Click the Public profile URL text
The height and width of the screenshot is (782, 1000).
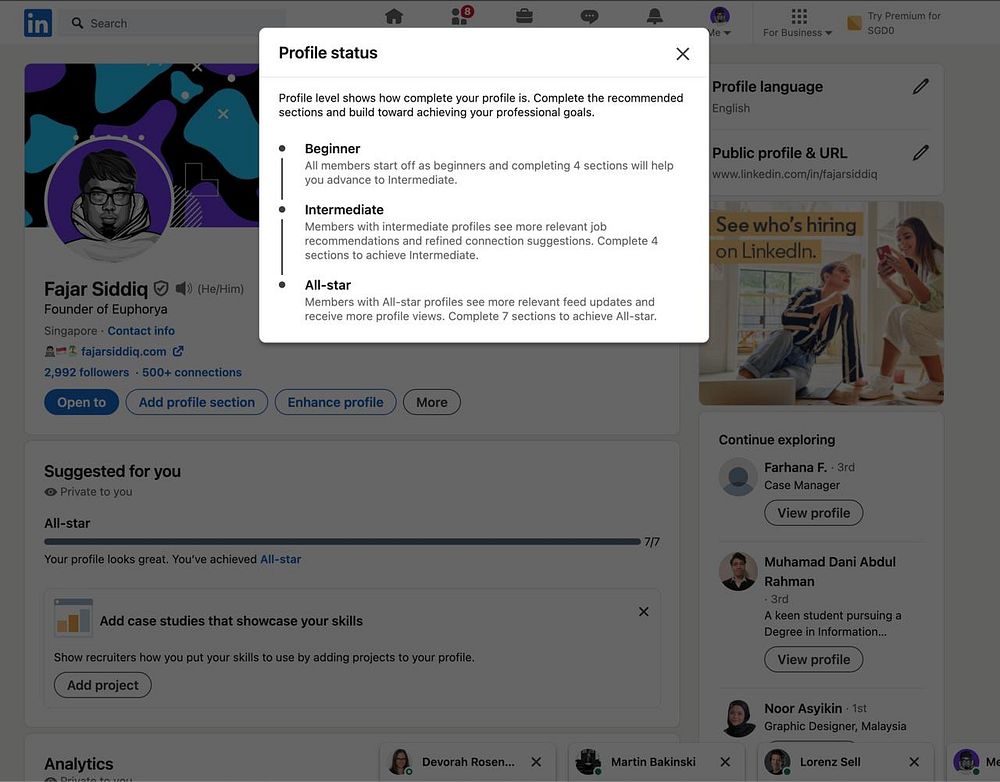click(x=795, y=174)
